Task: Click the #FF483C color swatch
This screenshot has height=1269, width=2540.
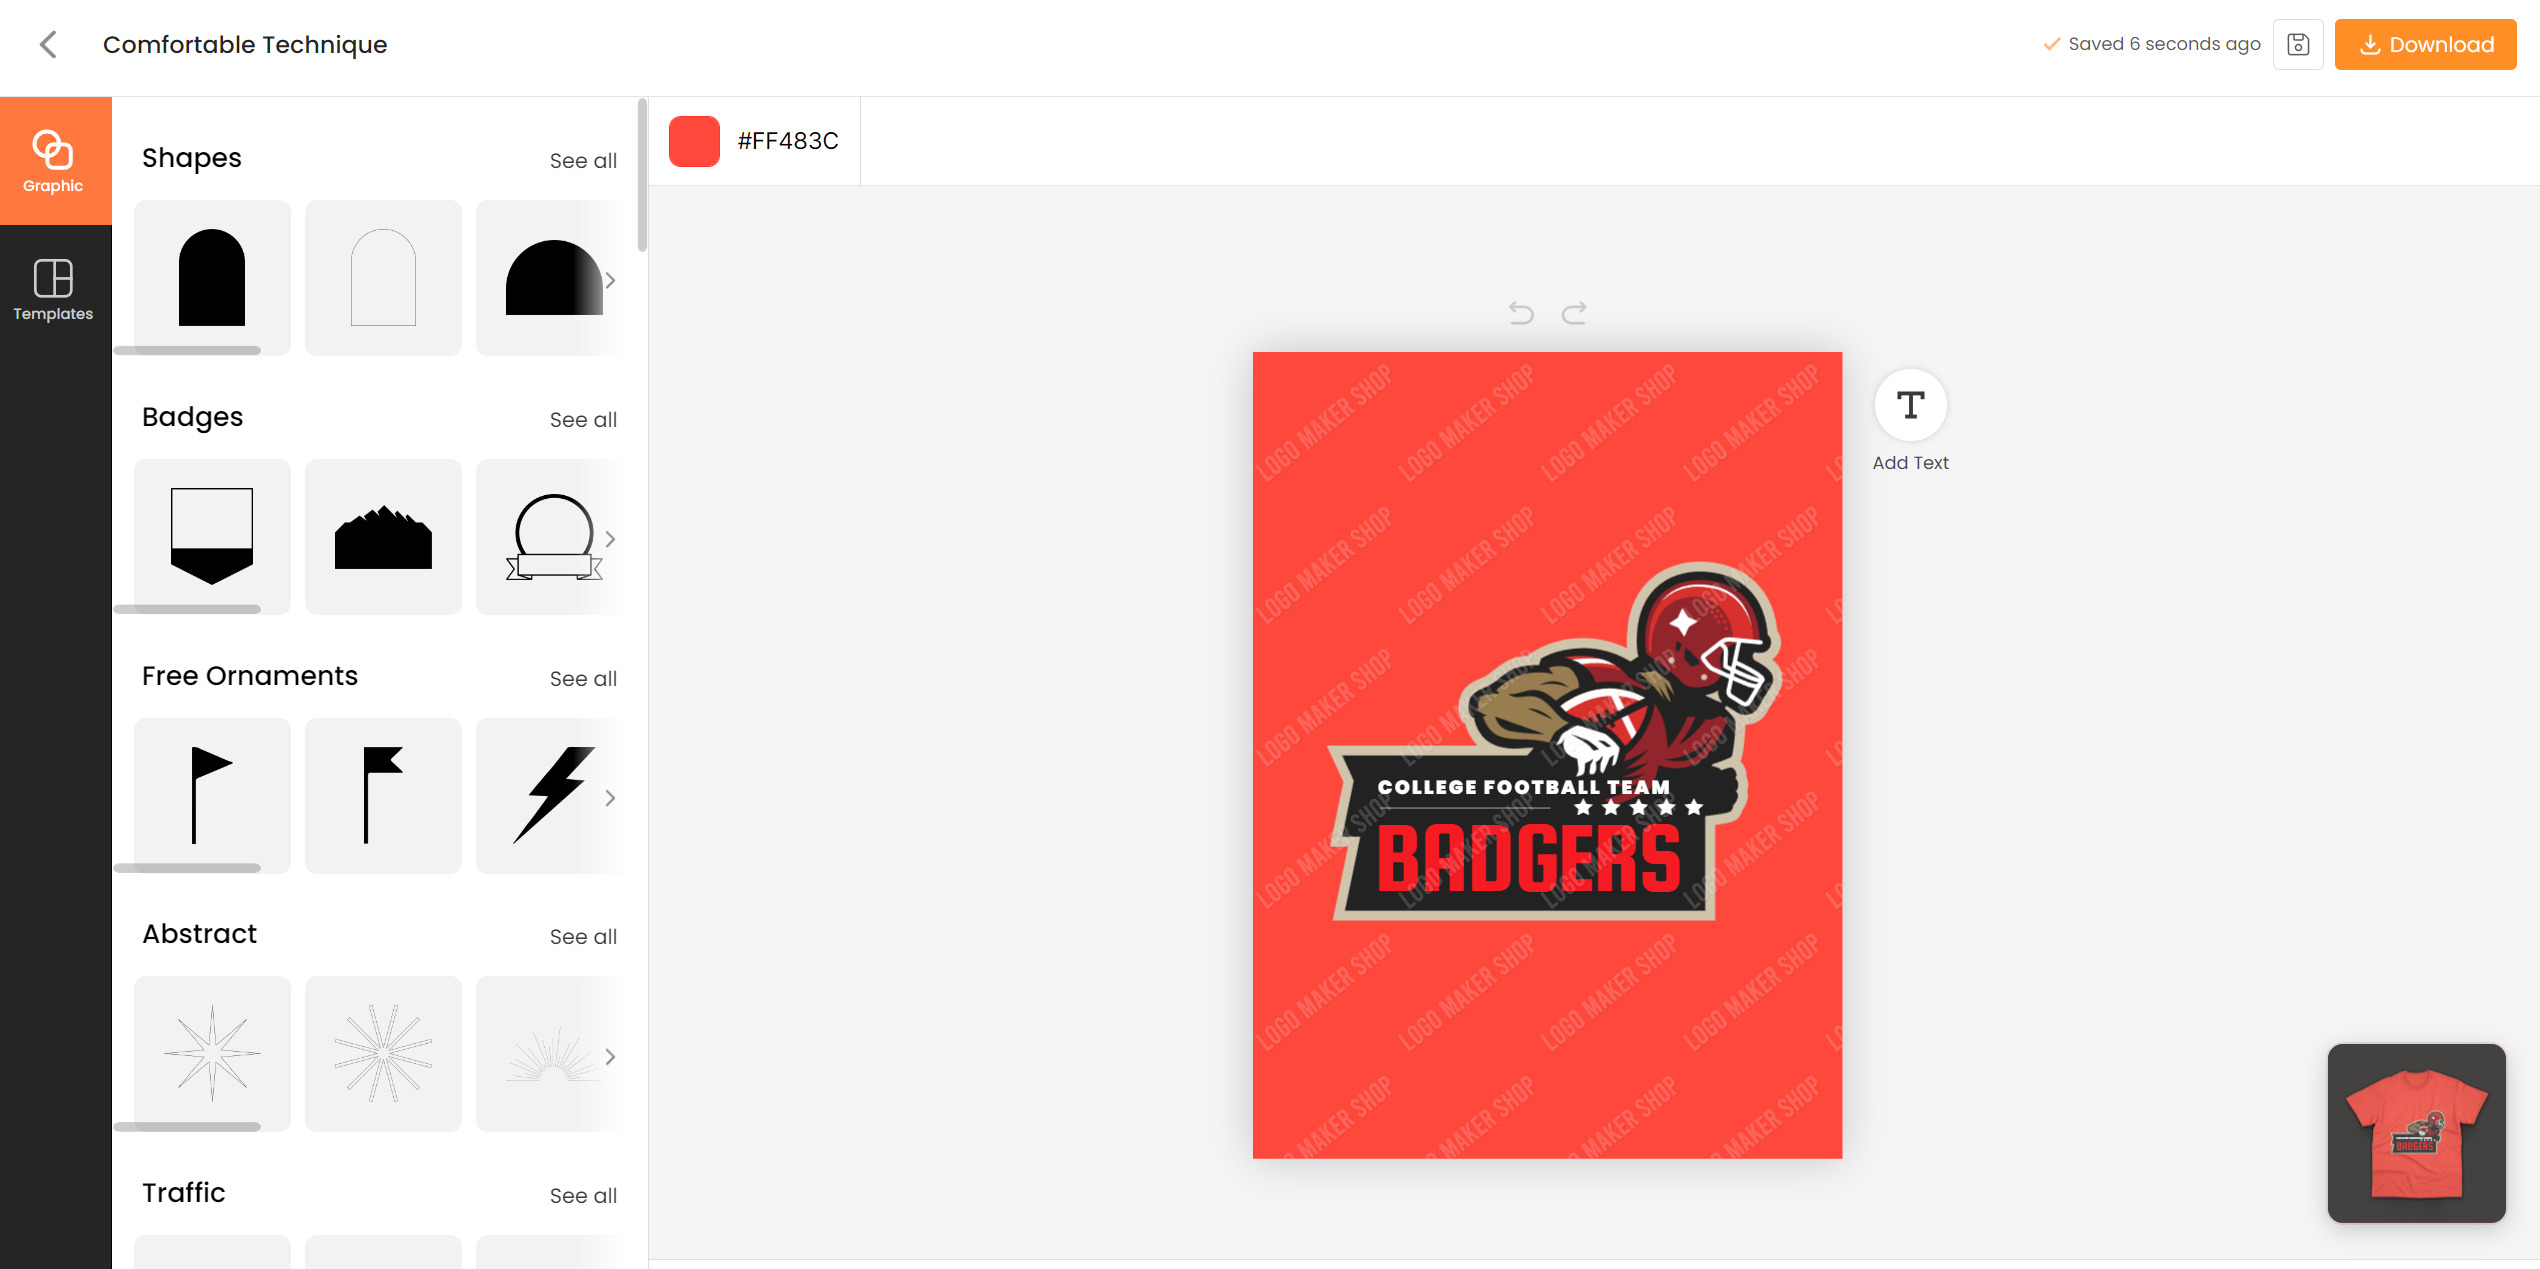Action: coord(694,141)
